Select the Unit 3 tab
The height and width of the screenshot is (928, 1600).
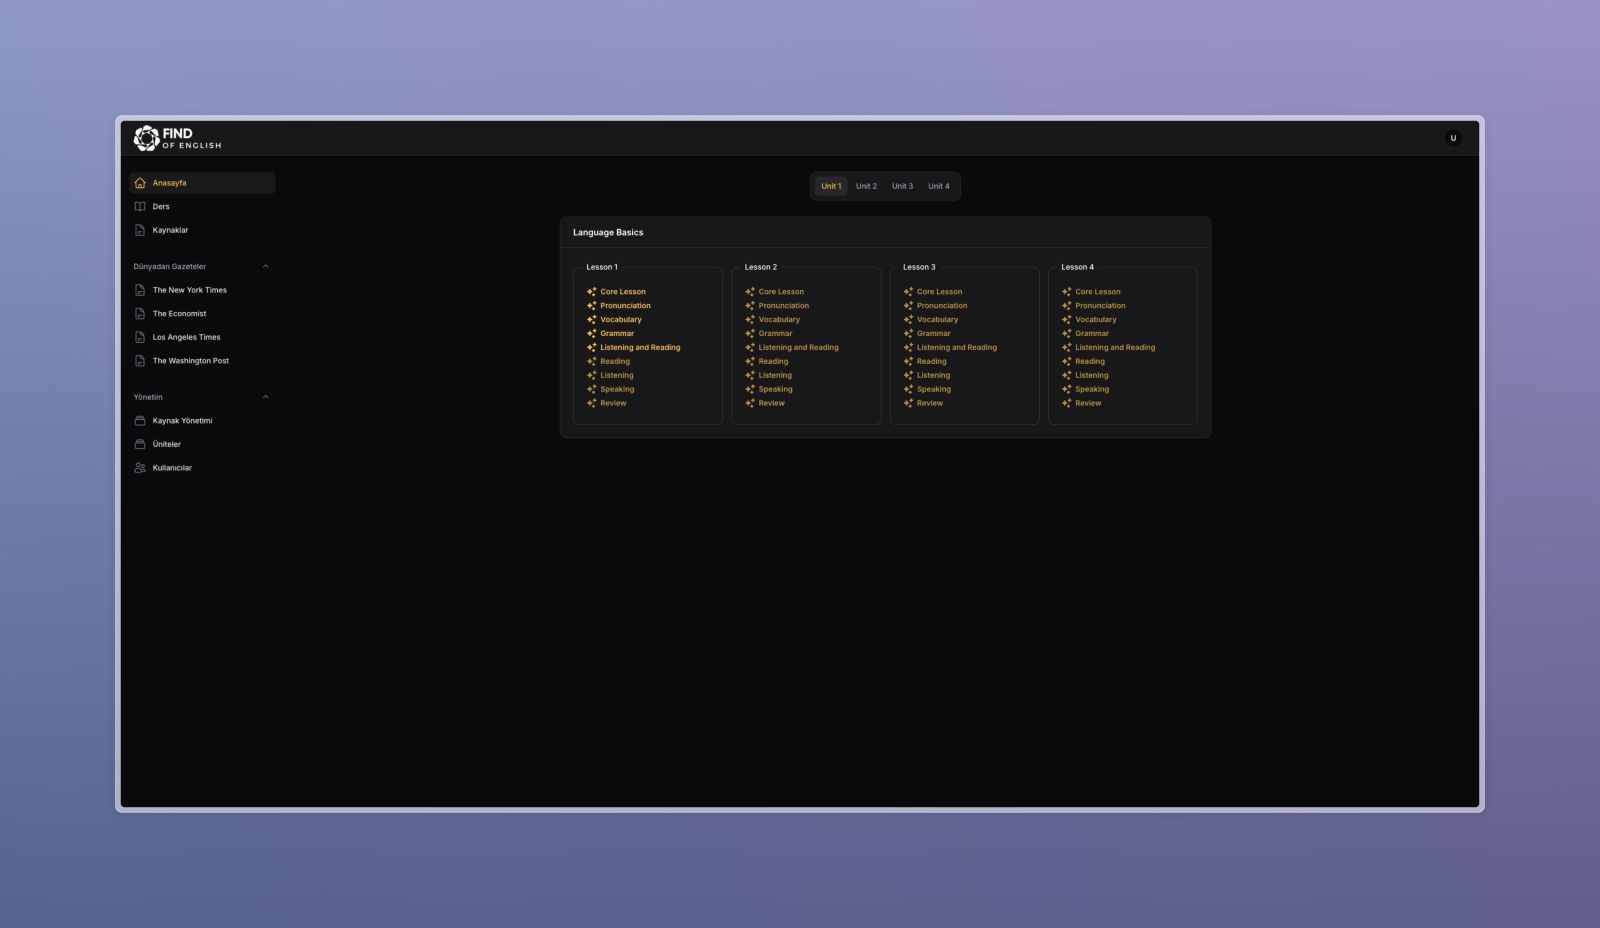pos(902,186)
